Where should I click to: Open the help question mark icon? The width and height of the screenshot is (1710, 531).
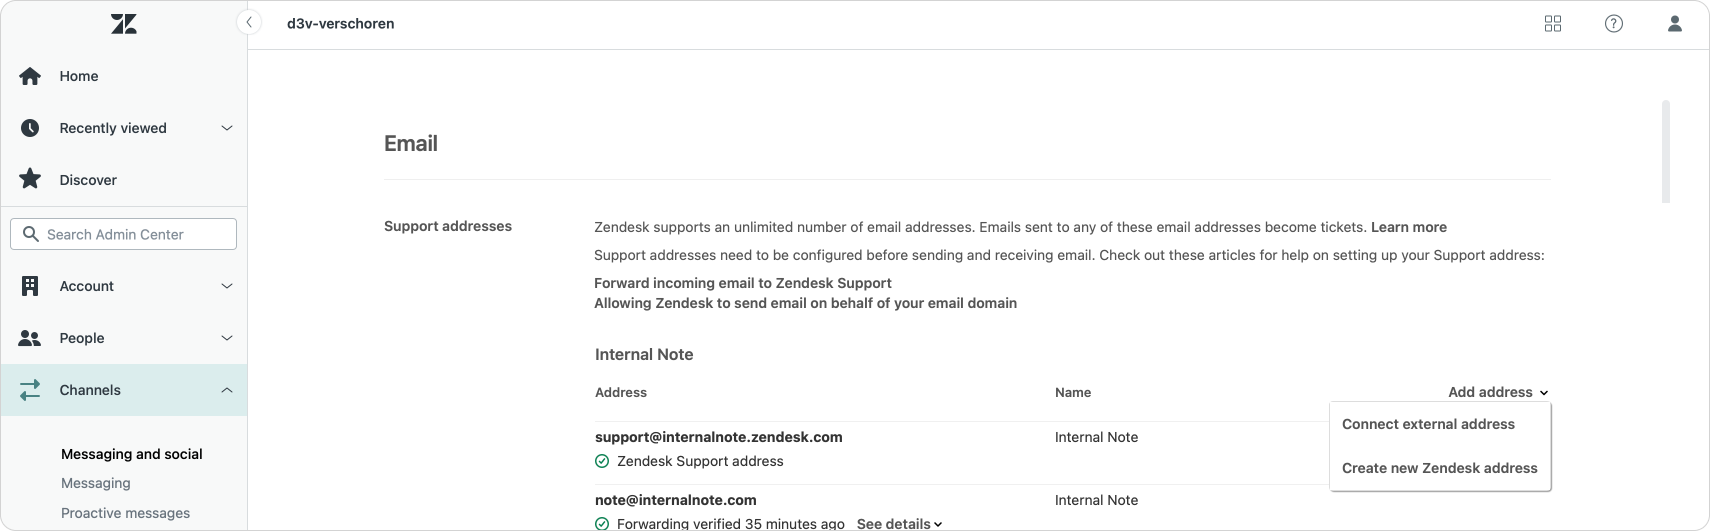[1614, 24]
